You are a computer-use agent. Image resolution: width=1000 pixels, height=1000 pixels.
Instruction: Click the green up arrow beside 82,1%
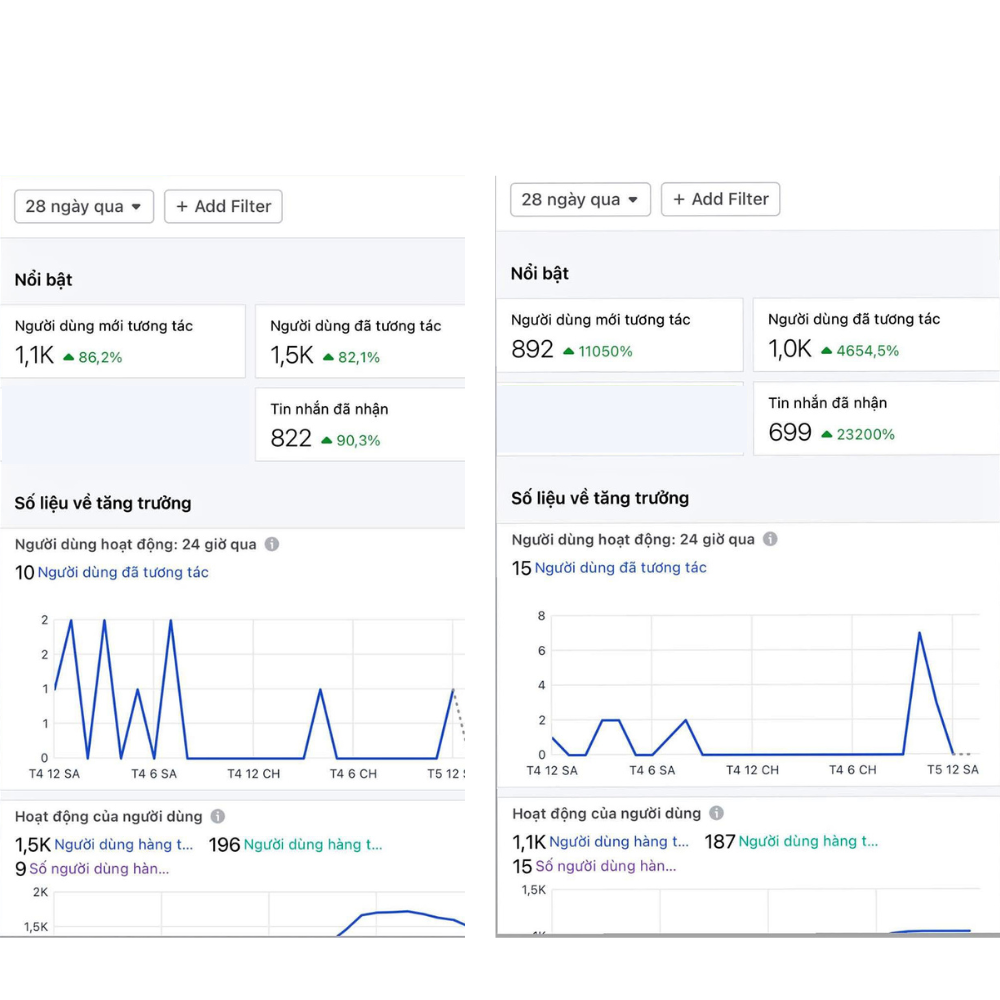pyautogui.click(x=328, y=357)
